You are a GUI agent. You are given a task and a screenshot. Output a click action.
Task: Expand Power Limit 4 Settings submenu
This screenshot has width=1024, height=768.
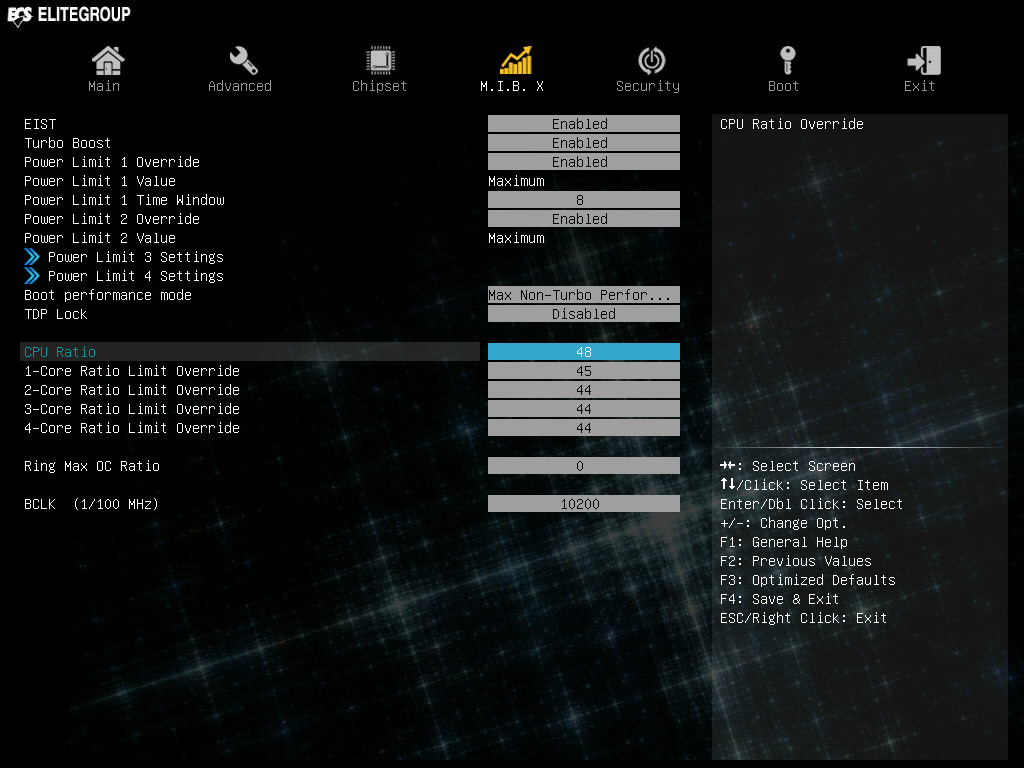tap(135, 276)
